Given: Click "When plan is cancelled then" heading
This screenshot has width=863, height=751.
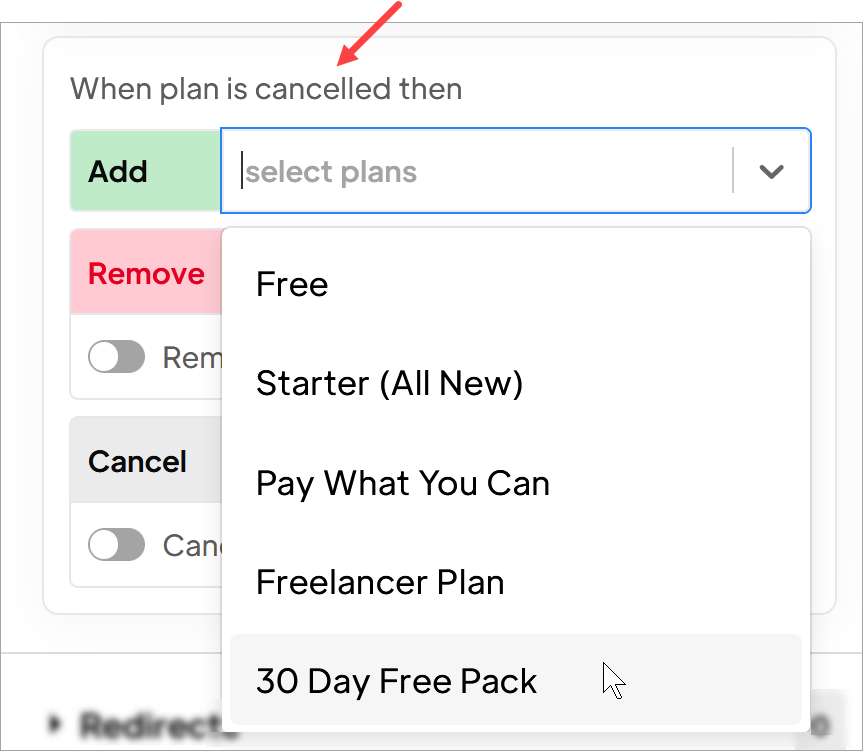Looking at the screenshot, I should tap(265, 88).
